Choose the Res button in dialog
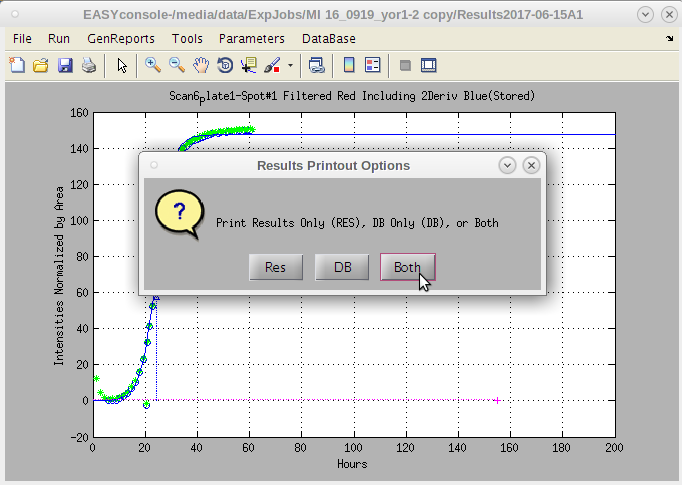 click(275, 267)
